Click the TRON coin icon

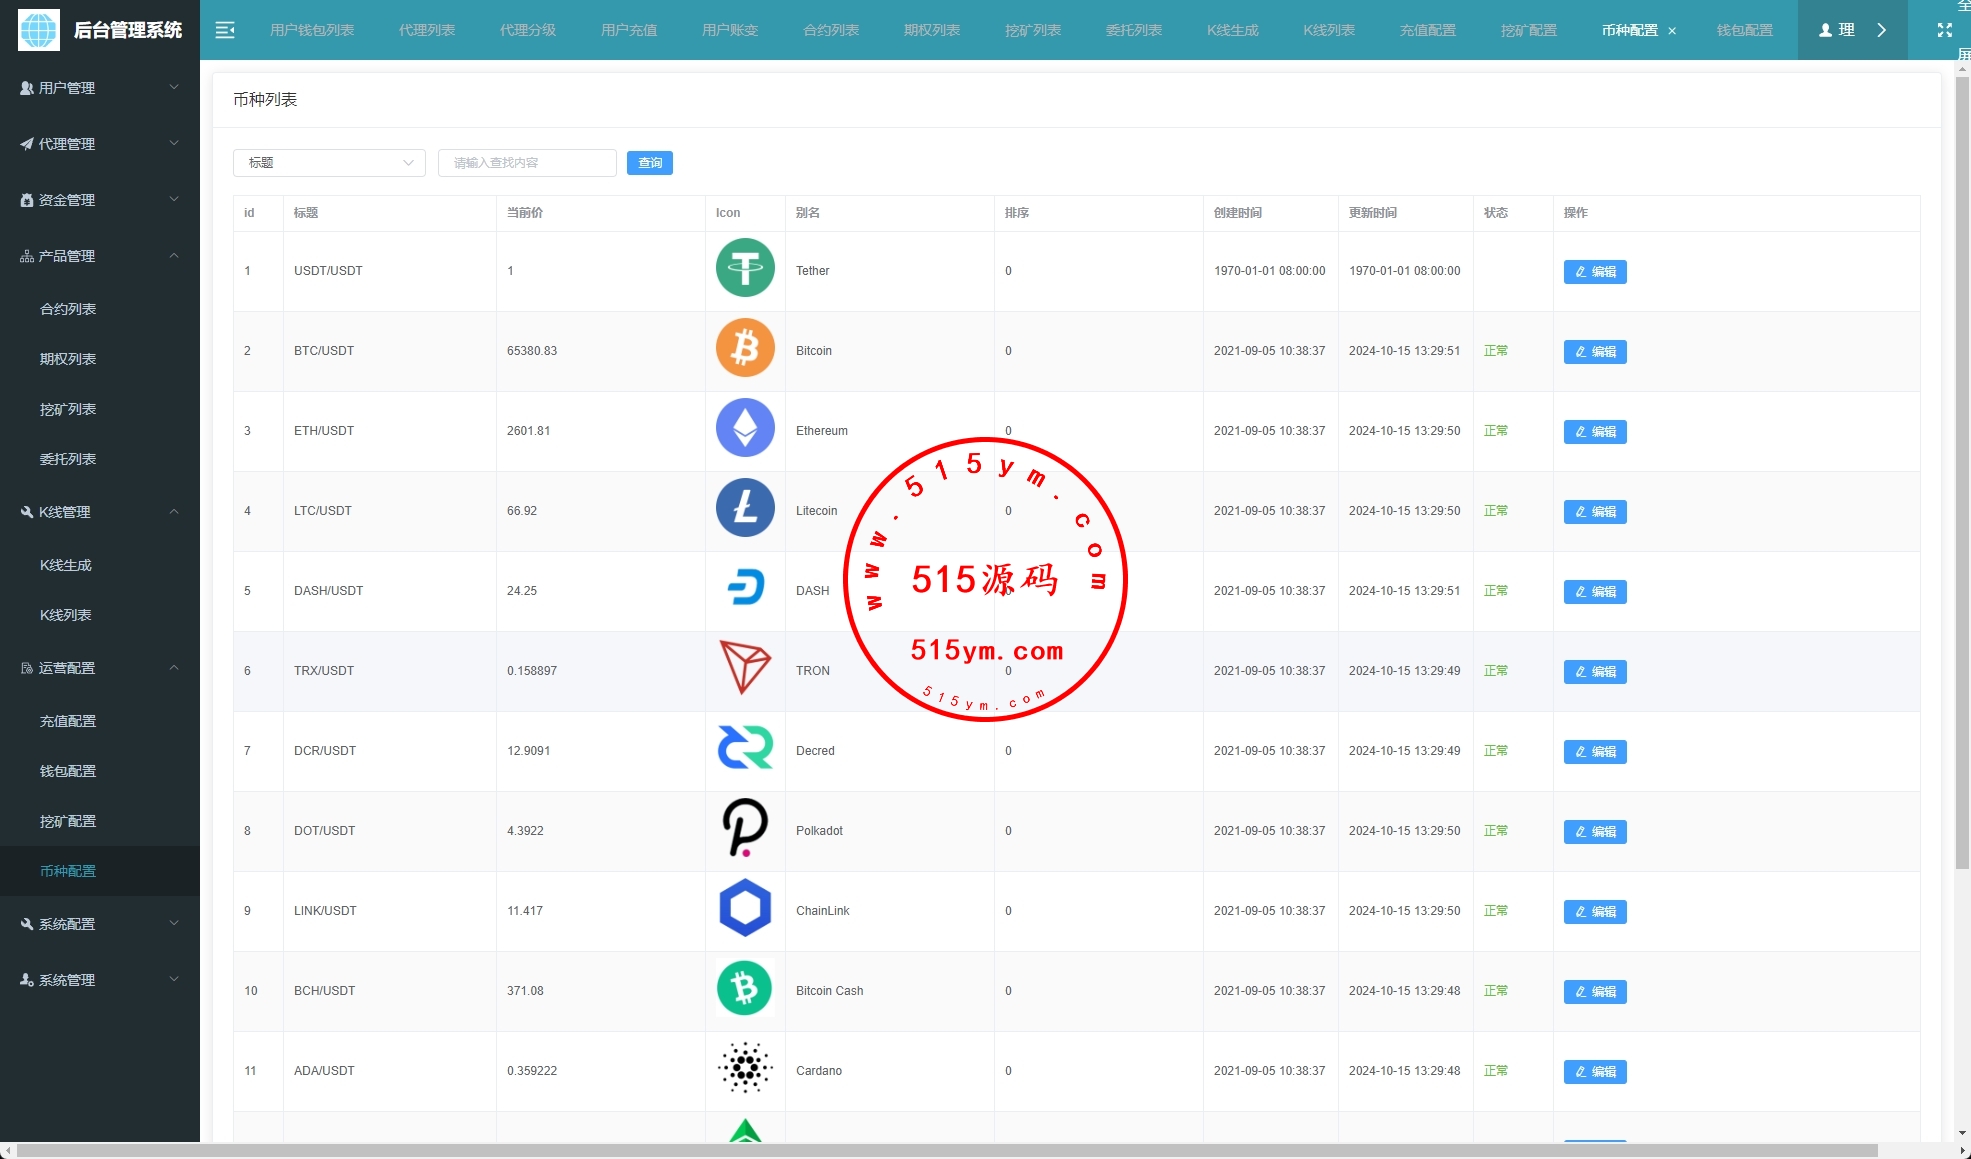pyautogui.click(x=745, y=669)
